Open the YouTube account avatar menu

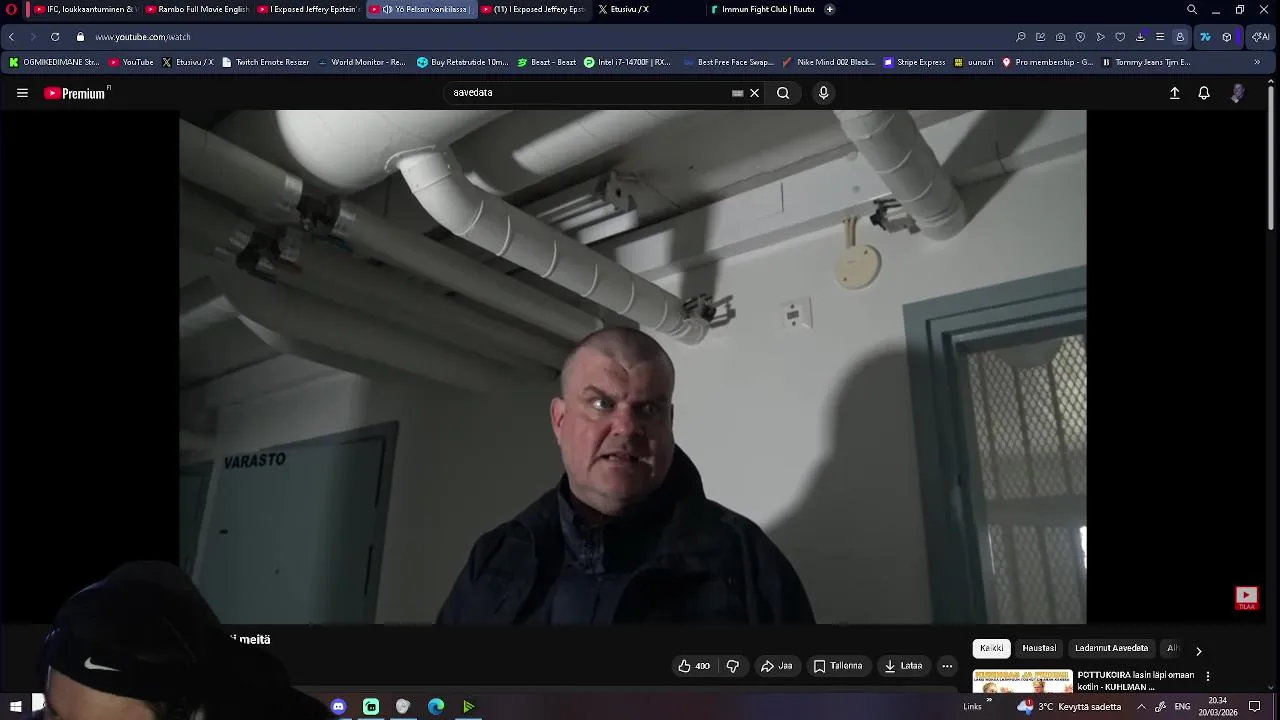[1237, 93]
